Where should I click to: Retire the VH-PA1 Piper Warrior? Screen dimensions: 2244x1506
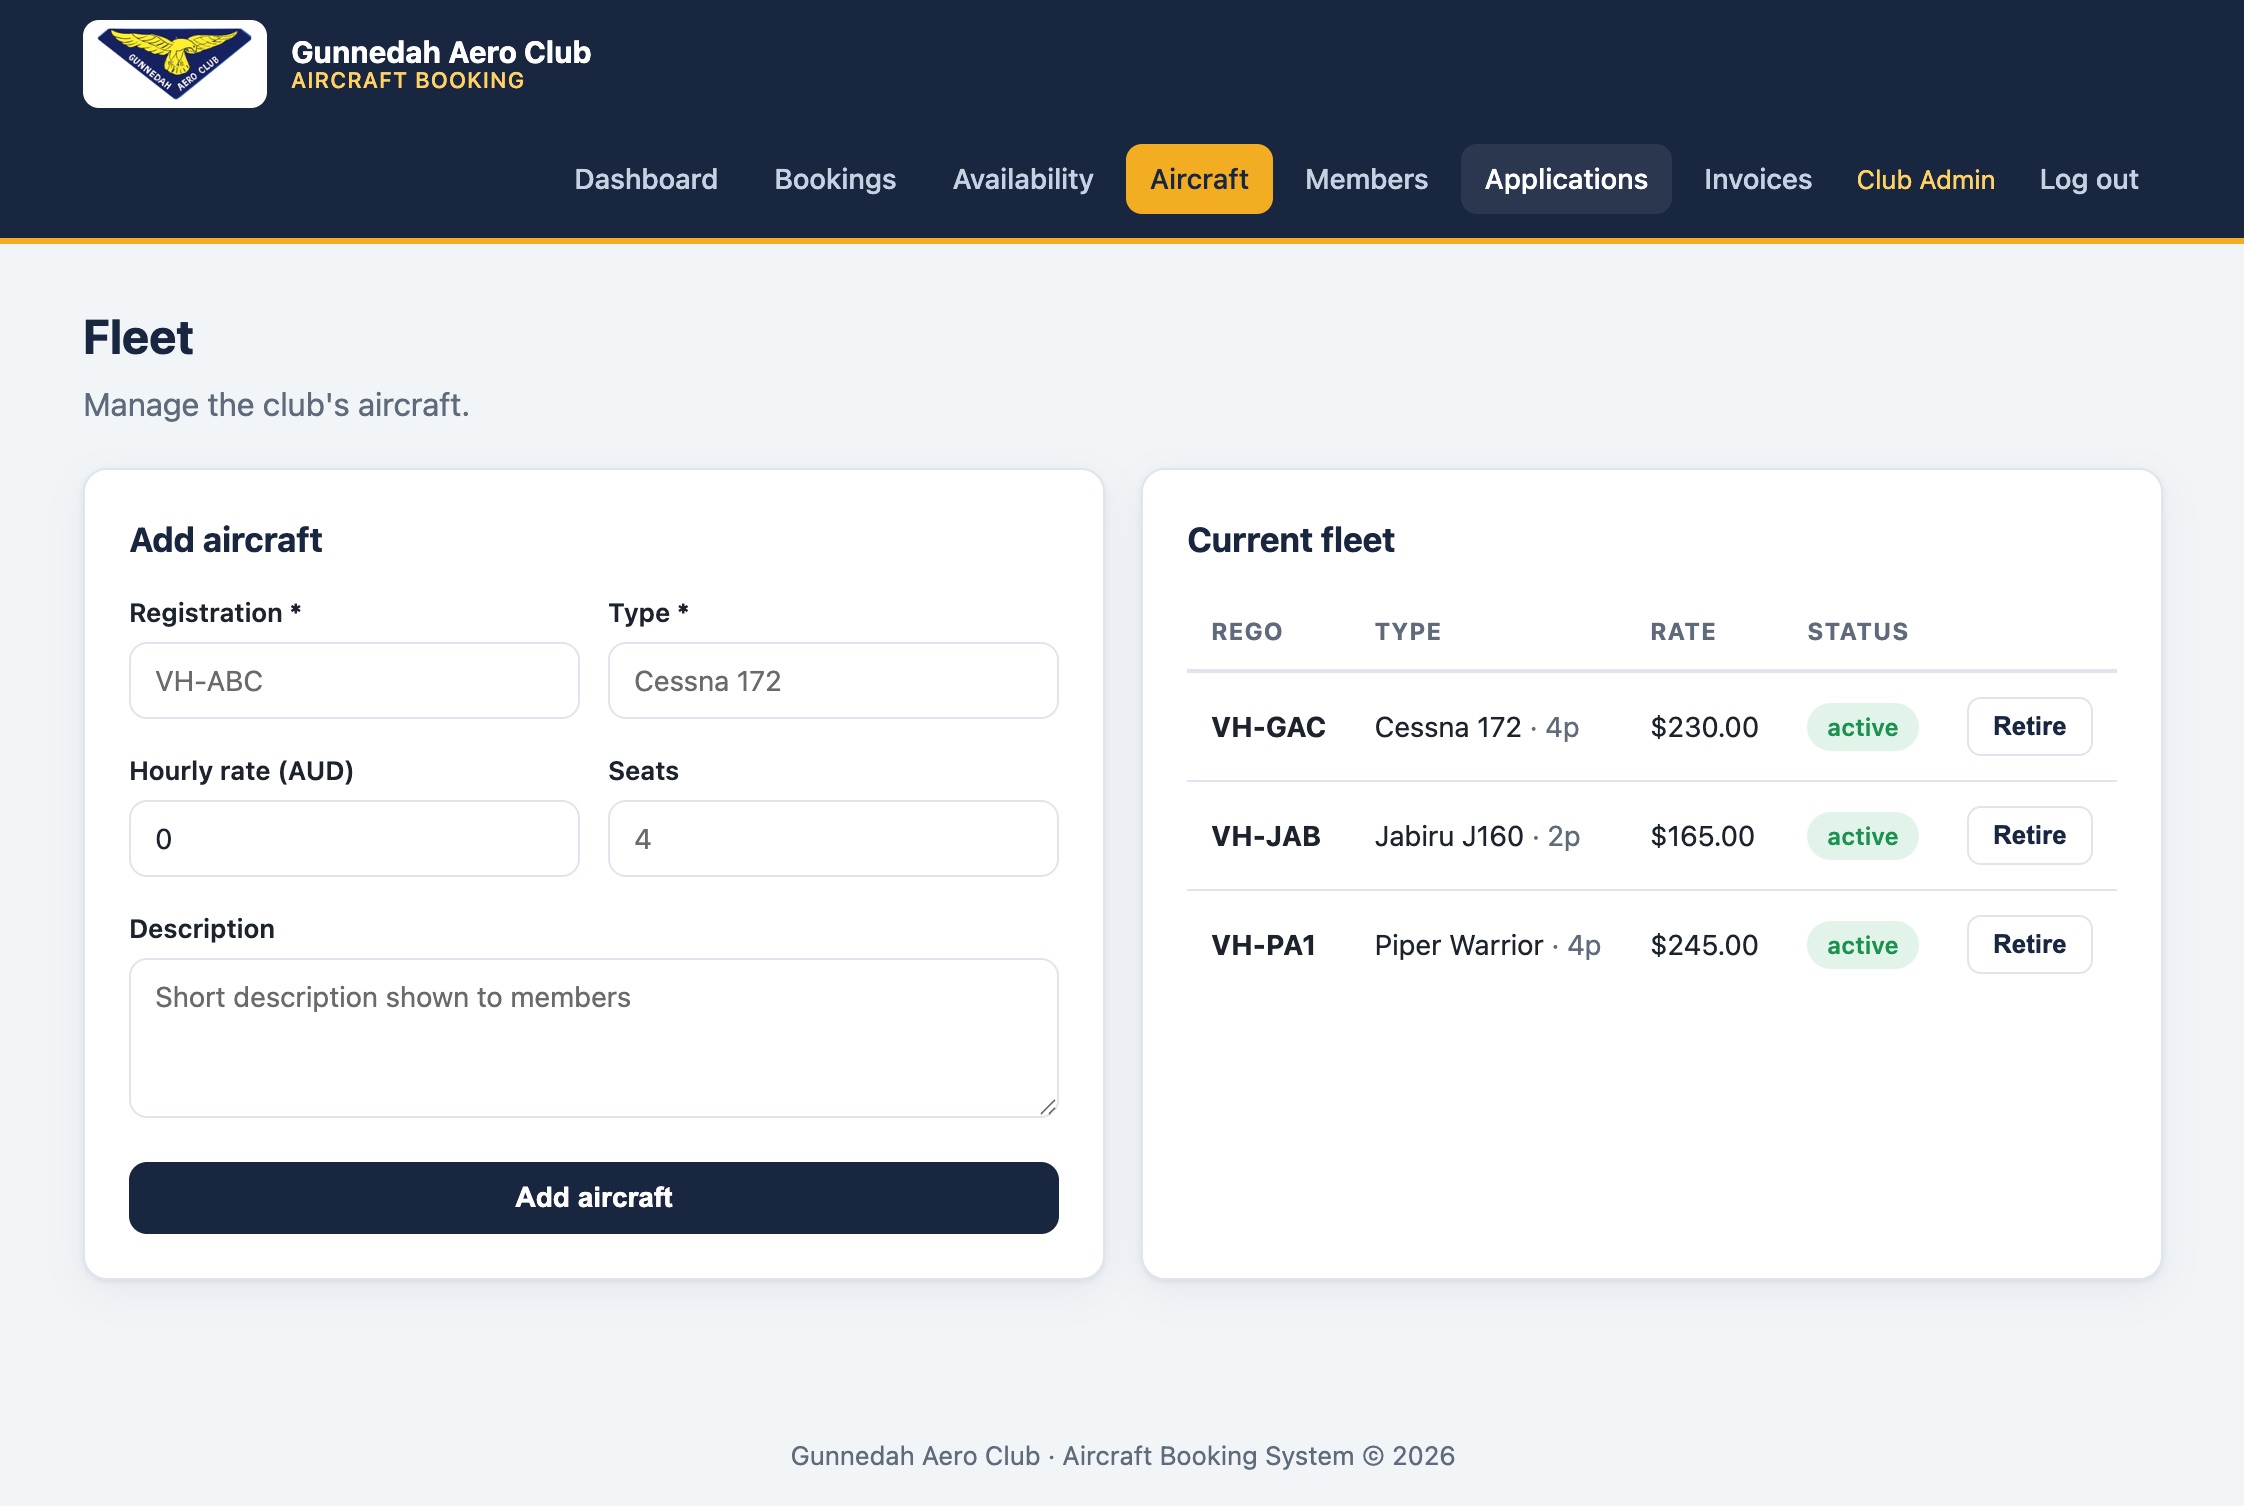click(x=2029, y=945)
